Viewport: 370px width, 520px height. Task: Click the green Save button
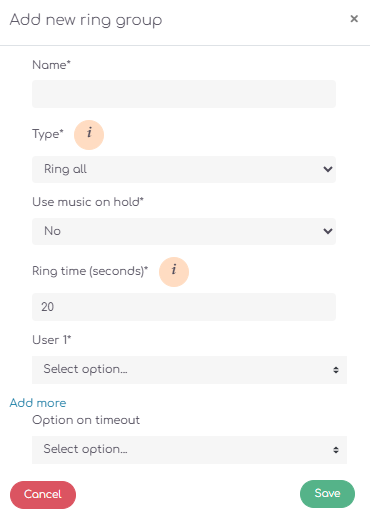tap(327, 494)
